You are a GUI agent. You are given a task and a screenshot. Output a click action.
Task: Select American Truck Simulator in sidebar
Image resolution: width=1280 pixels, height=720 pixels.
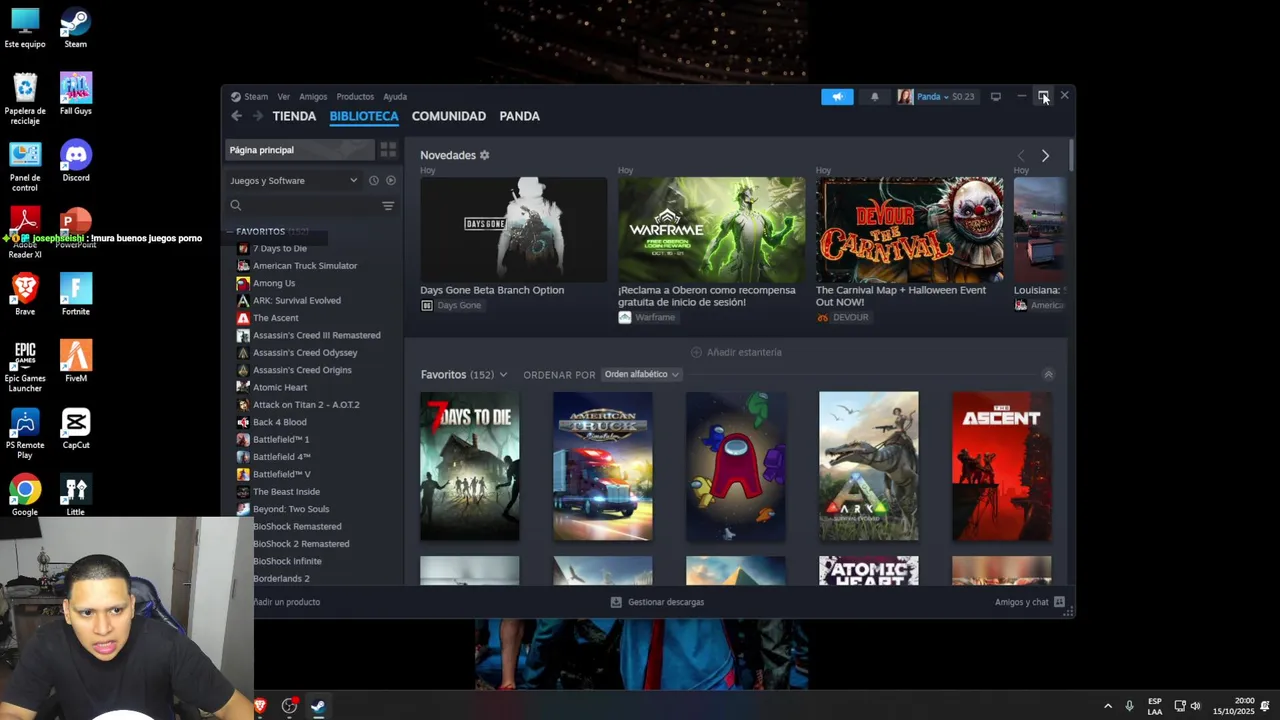305,266
